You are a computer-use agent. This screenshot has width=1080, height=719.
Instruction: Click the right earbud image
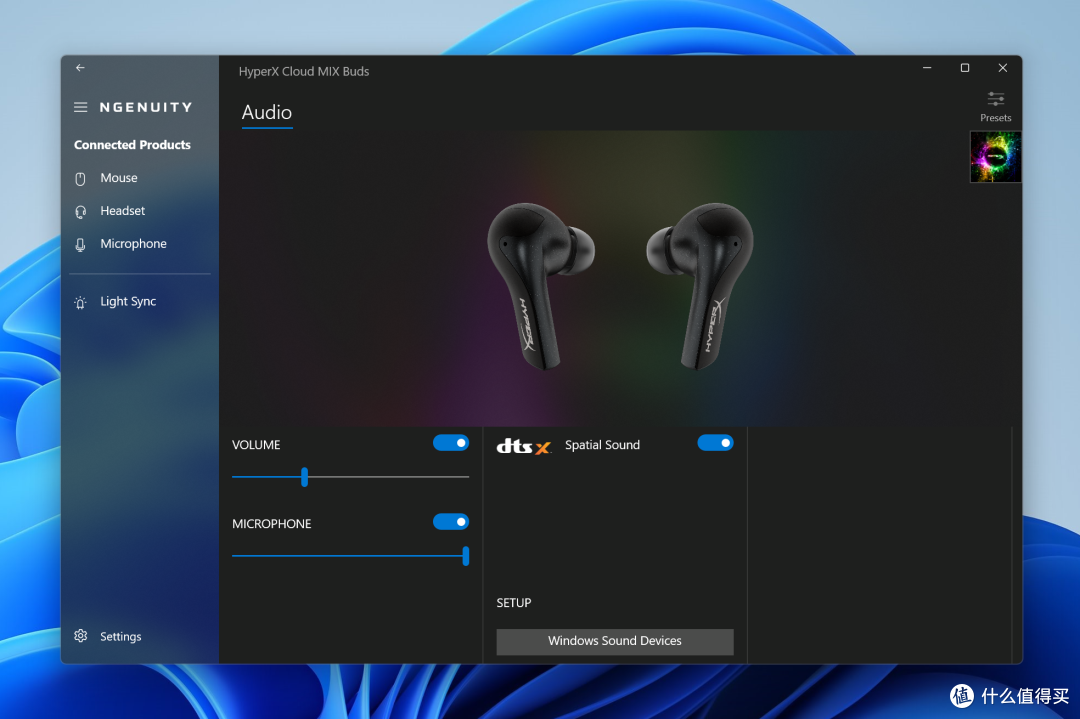click(700, 285)
